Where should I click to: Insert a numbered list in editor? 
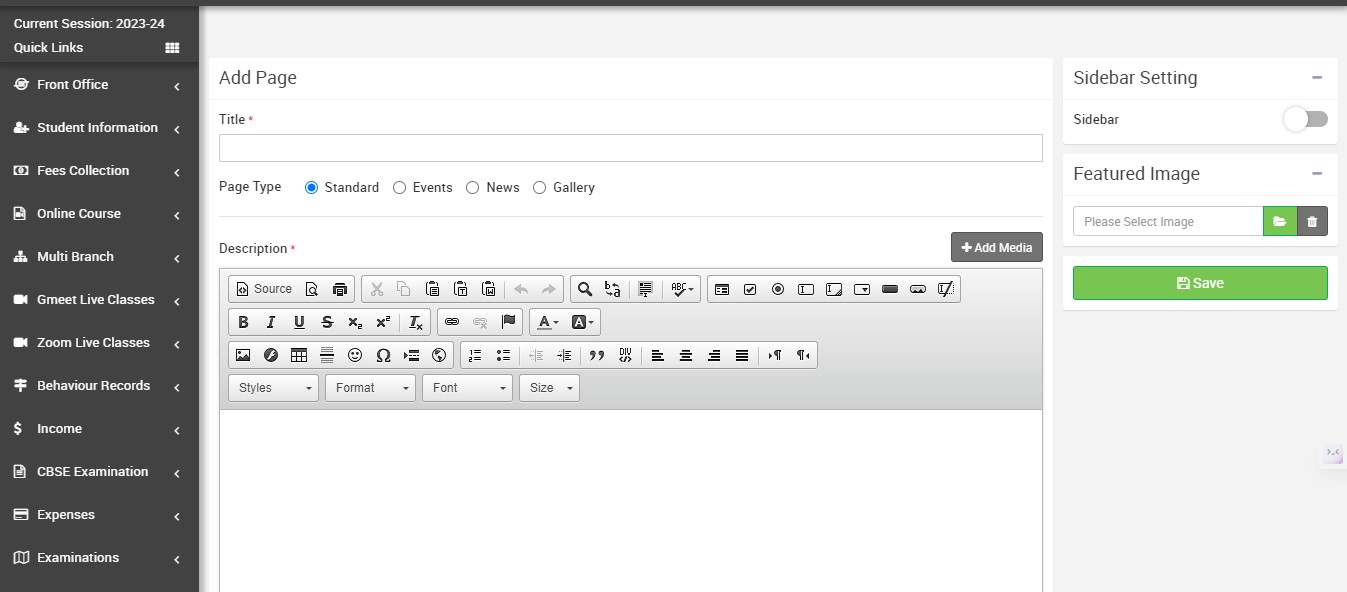475,355
